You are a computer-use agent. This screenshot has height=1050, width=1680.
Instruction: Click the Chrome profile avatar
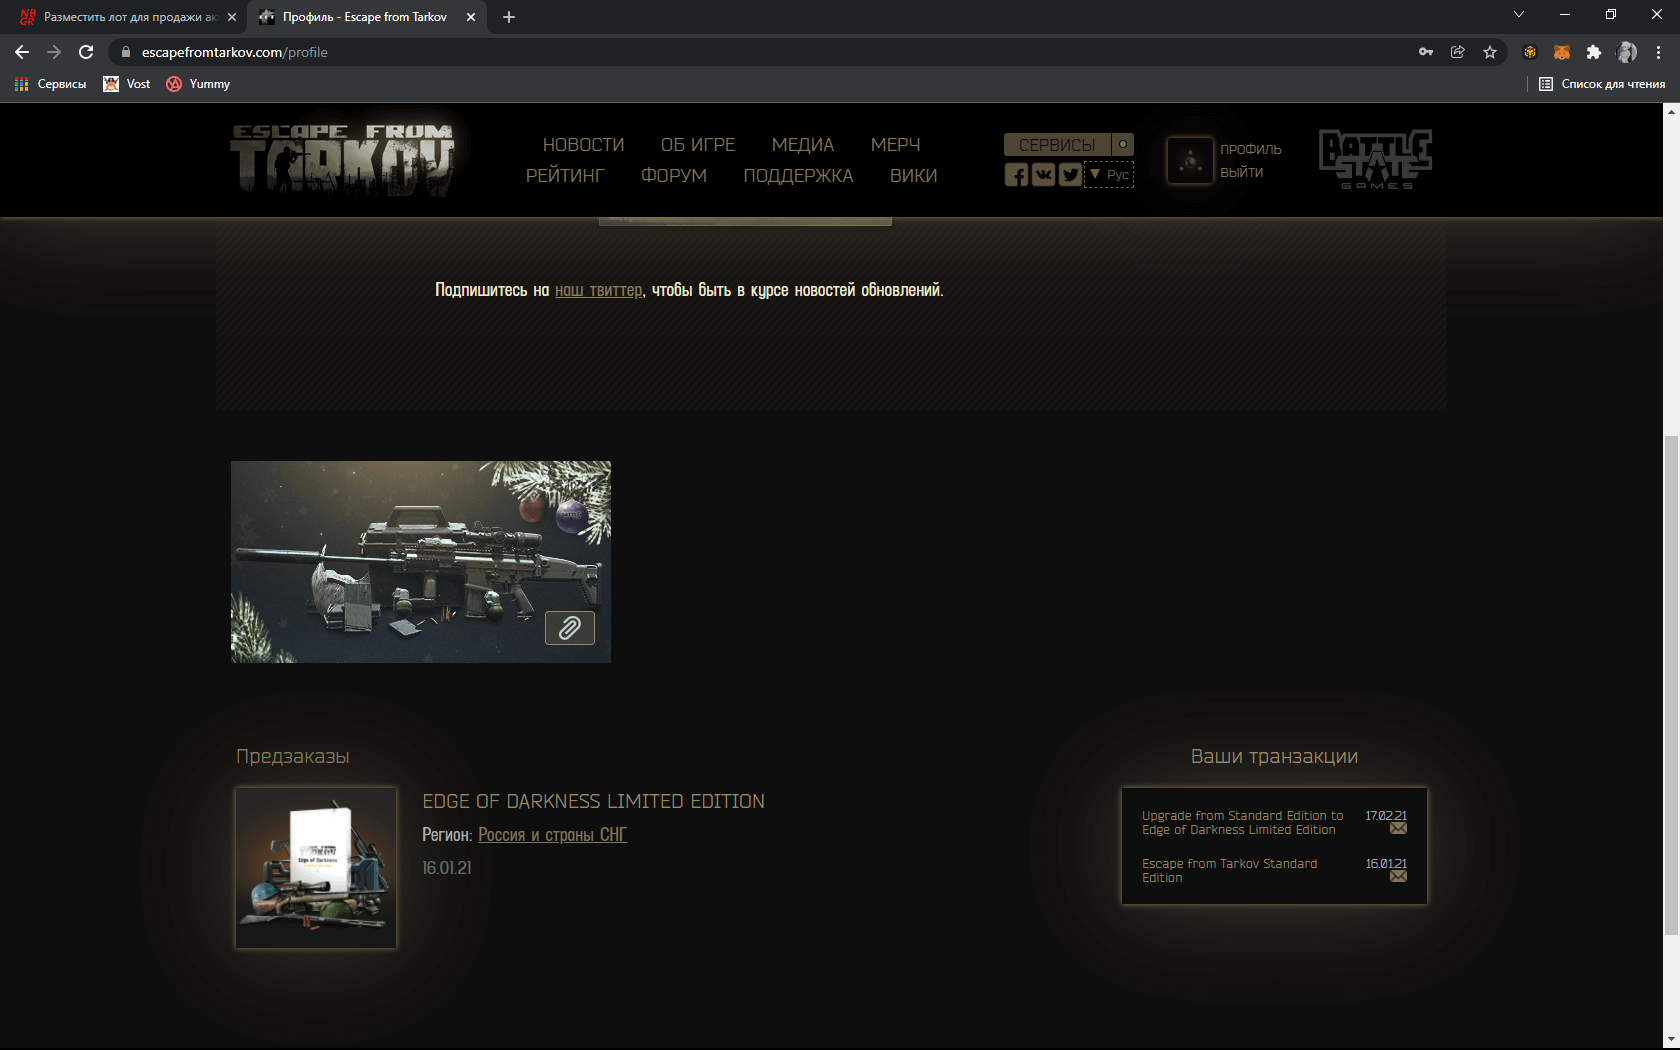[1627, 52]
